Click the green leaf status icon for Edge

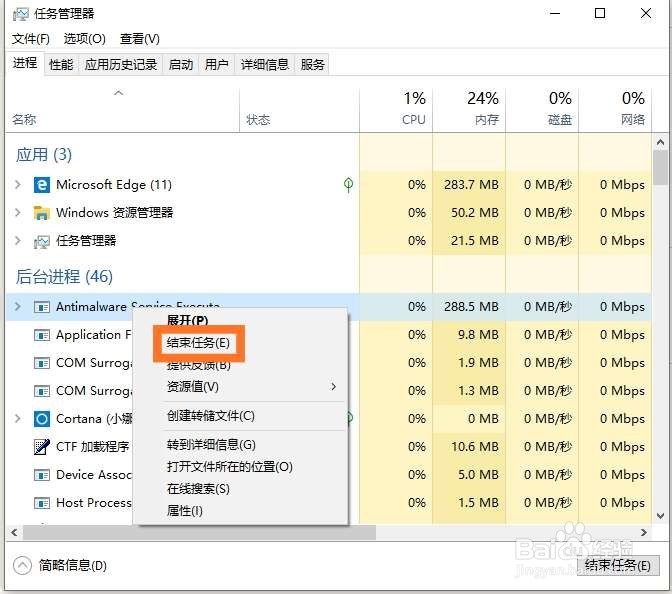pyautogui.click(x=348, y=185)
